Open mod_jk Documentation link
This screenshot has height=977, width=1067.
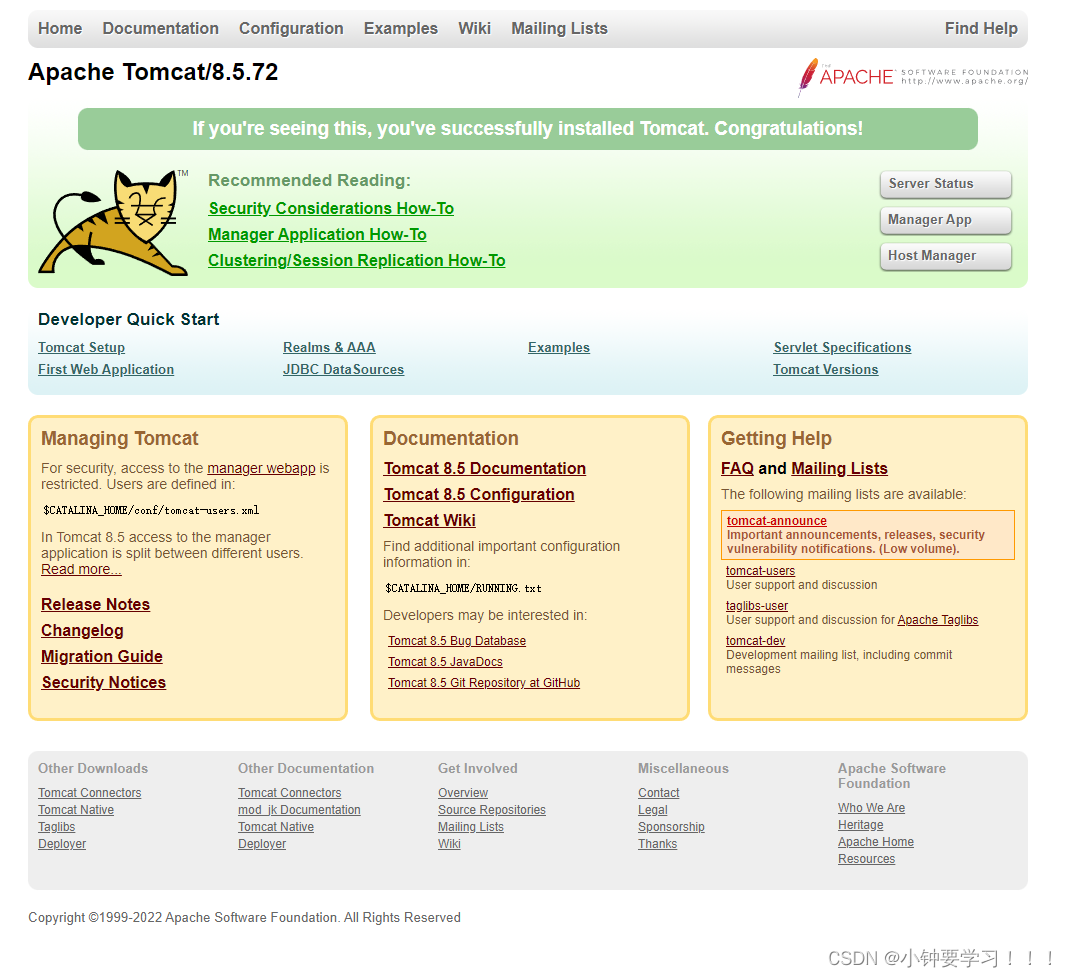(299, 810)
